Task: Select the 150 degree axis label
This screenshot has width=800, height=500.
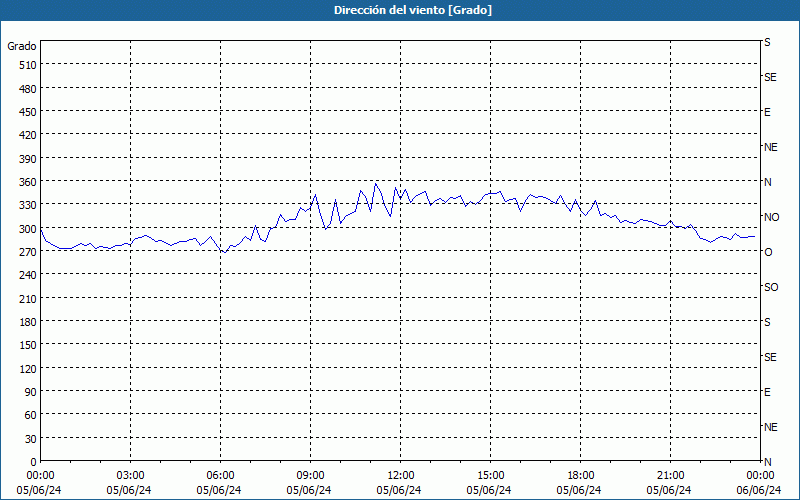Action: click(28, 345)
